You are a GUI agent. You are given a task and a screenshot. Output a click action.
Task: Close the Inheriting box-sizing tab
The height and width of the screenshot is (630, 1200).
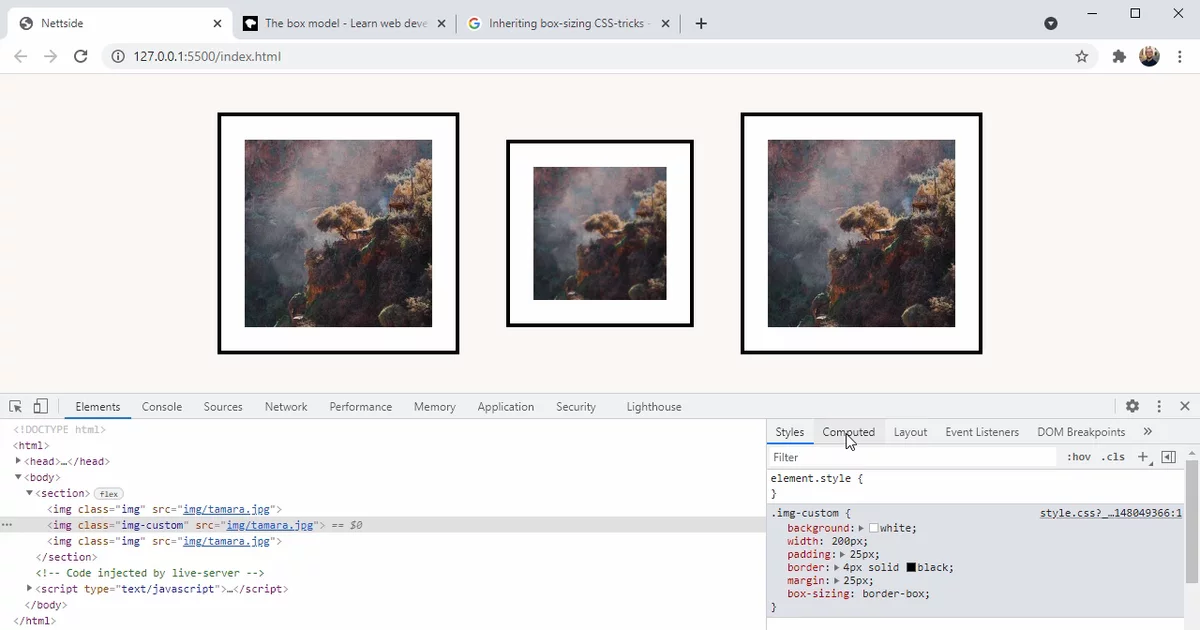[664, 23]
